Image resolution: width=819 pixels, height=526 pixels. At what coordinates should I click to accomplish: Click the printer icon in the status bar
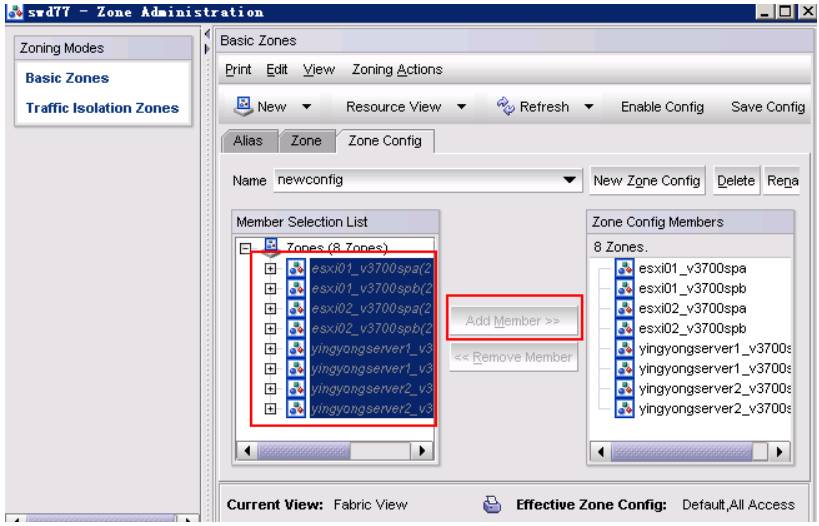pyautogui.click(x=492, y=505)
